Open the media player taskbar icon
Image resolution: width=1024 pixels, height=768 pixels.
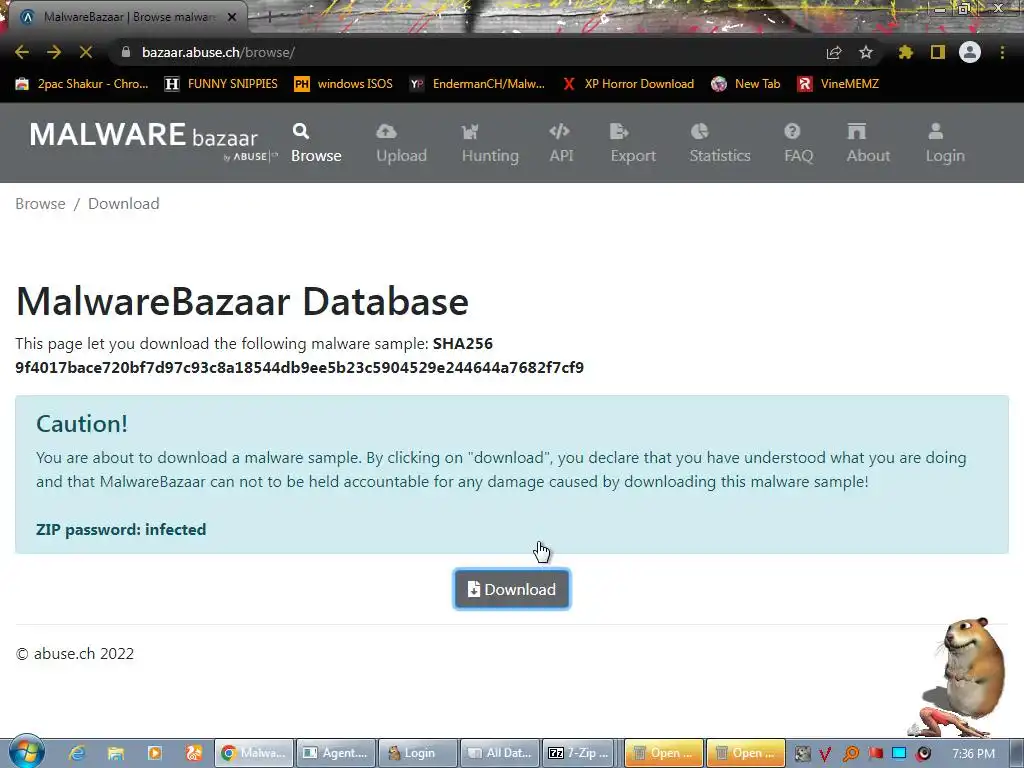pyautogui.click(x=155, y=753)
